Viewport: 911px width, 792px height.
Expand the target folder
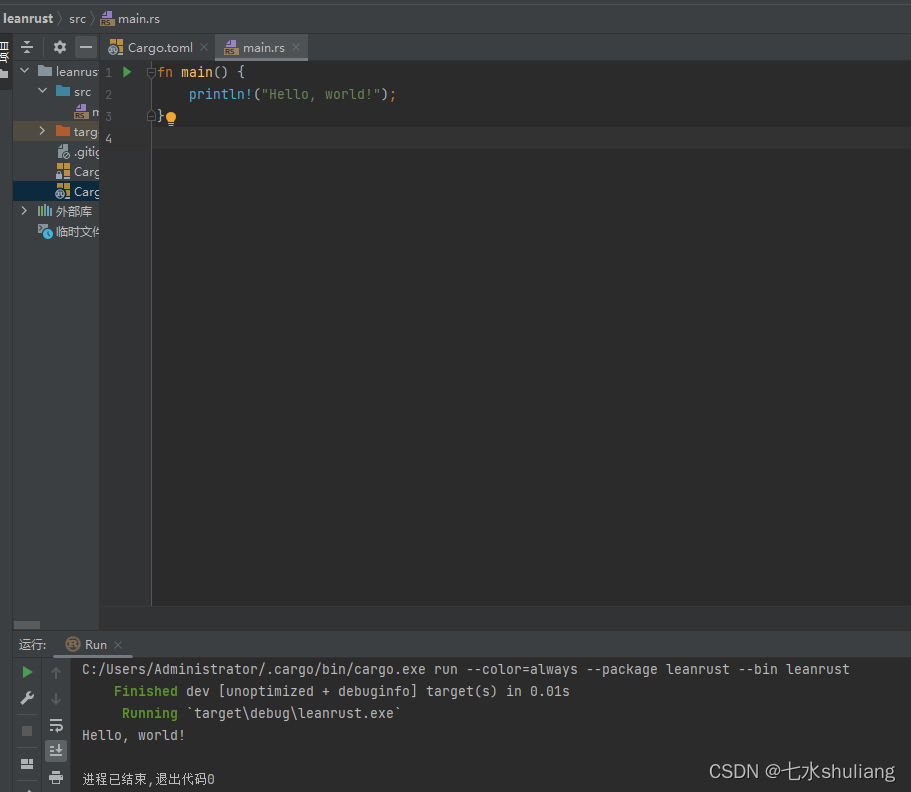click(x=42, y=131)
